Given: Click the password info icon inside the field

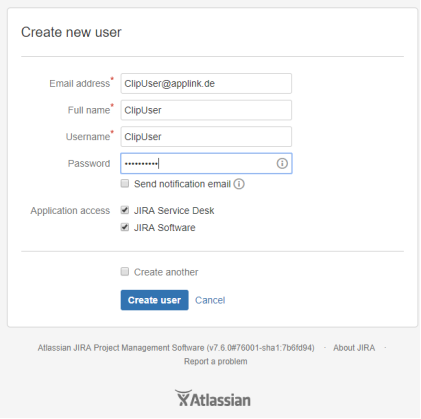Looking at the screenshot, I should (x=282, y=163).
